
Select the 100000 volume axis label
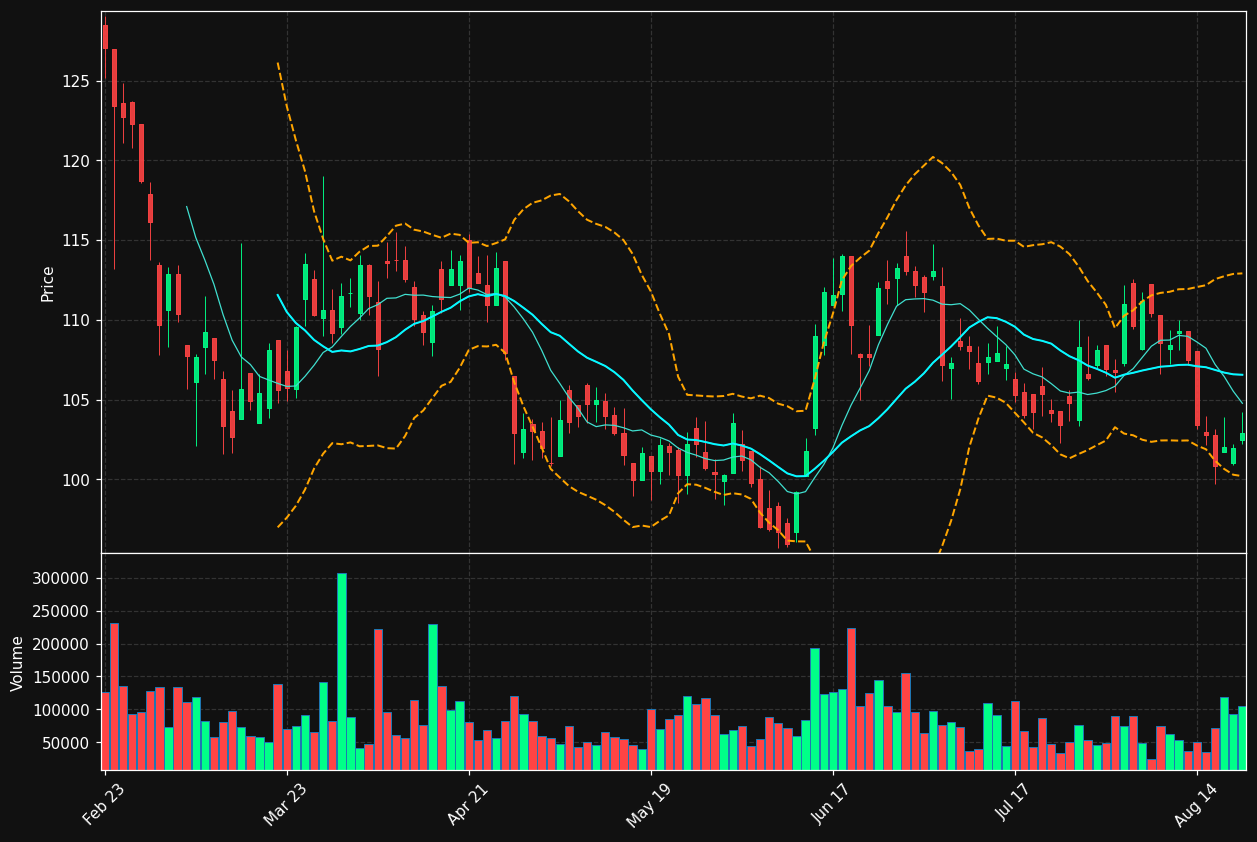[62, 710]
